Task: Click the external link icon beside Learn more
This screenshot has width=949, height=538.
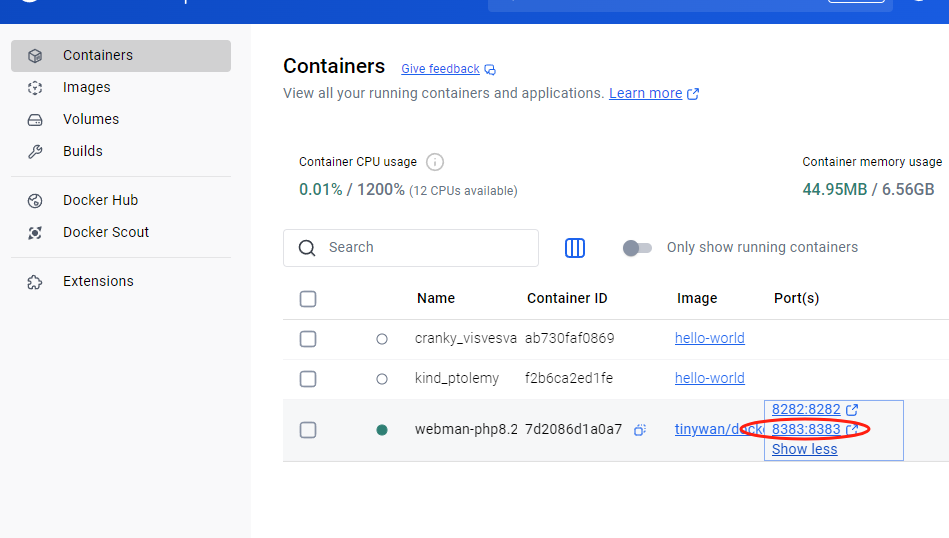Action: [x=693, y=94]
